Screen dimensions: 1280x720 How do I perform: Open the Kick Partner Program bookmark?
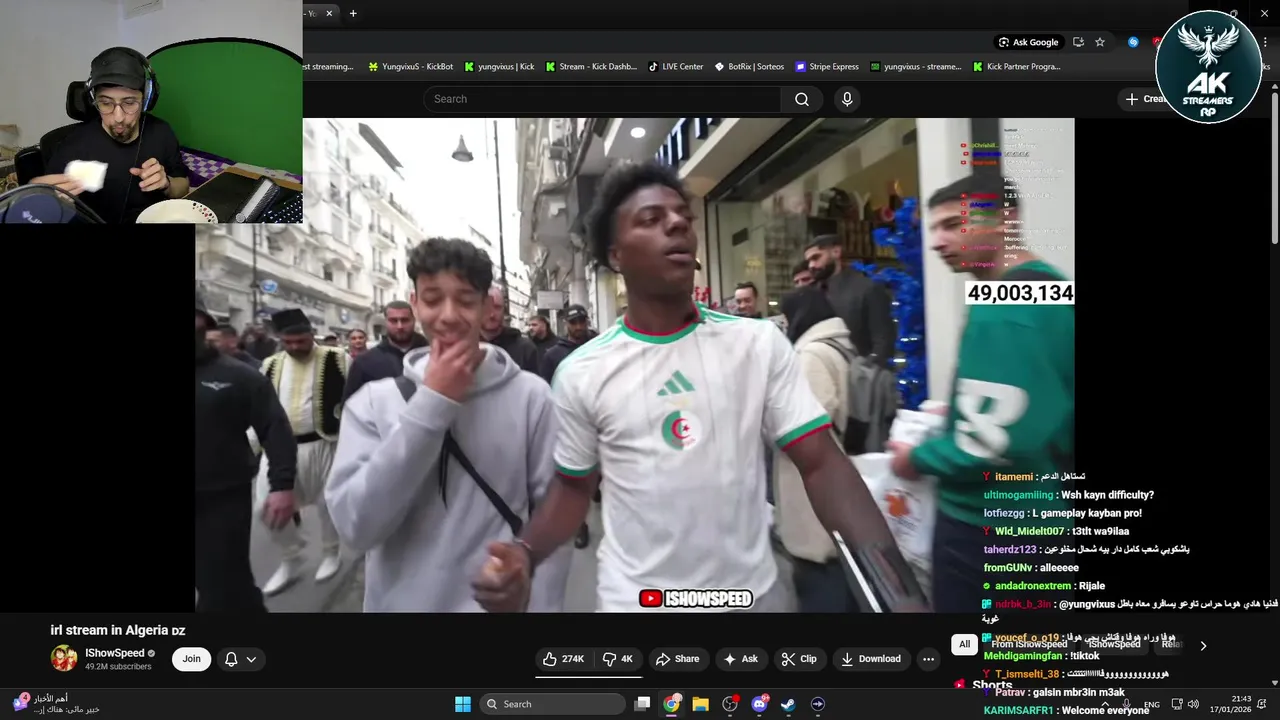1017,67
